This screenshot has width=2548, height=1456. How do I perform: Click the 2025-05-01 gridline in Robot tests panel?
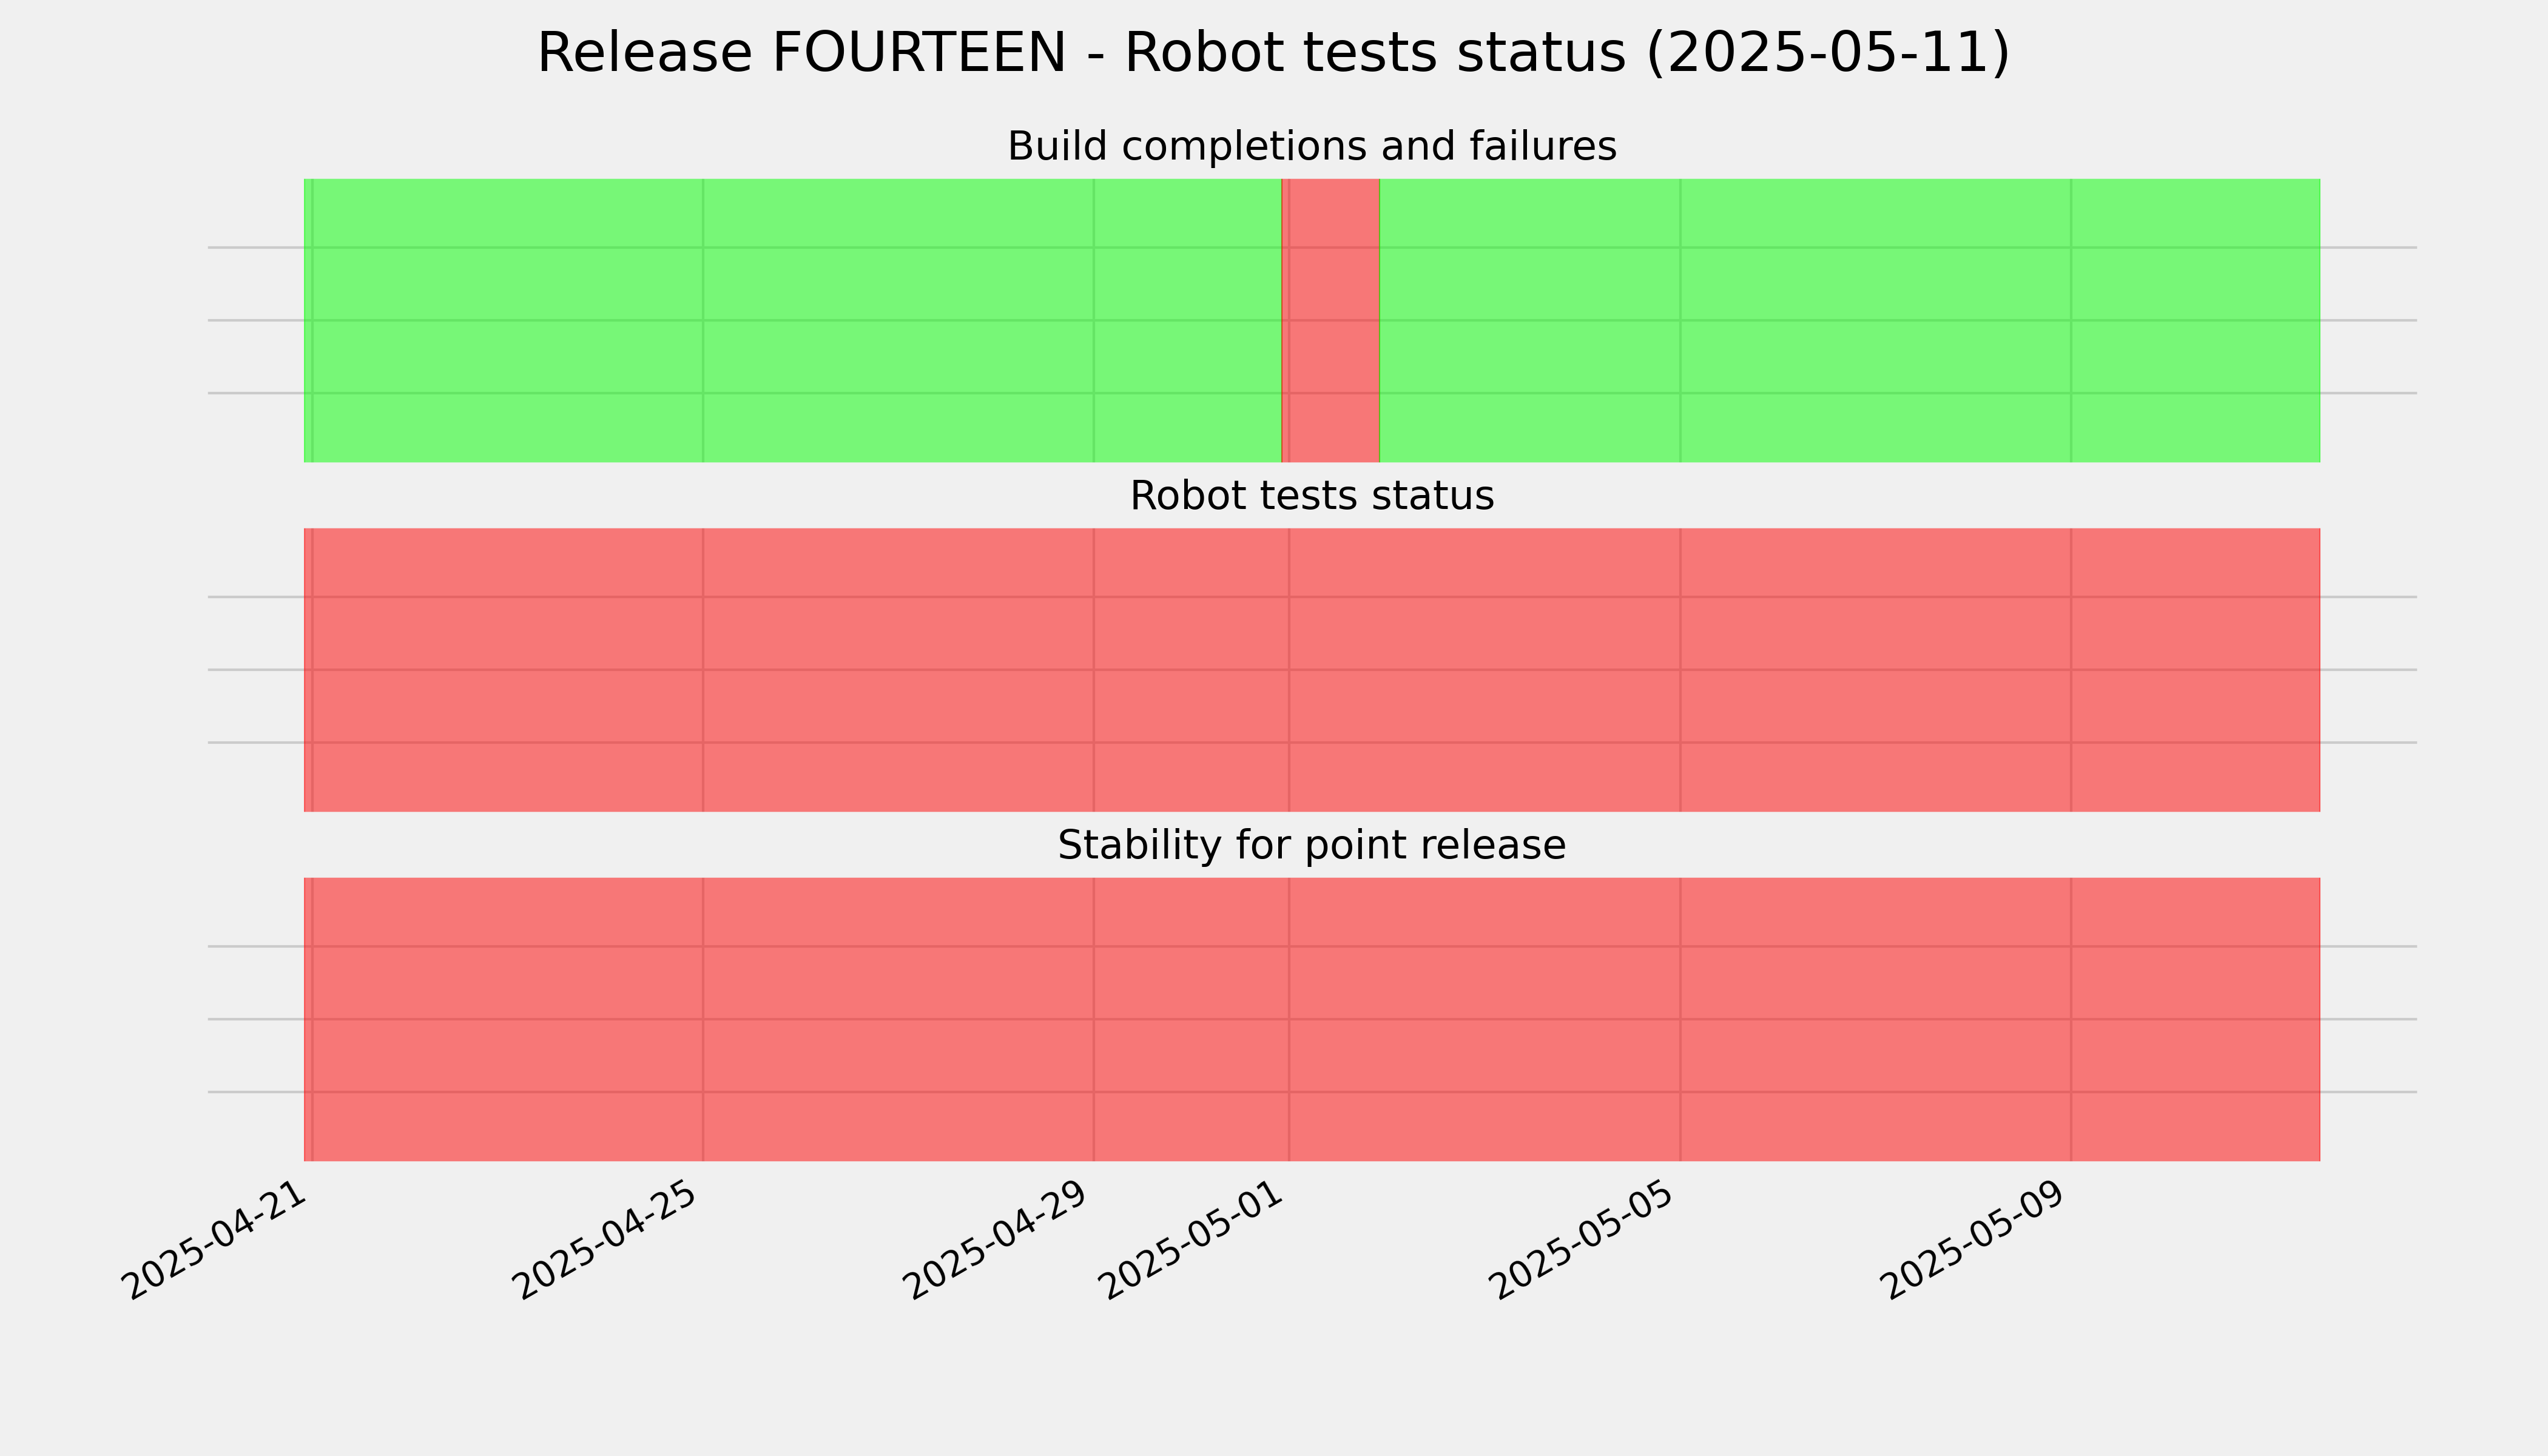pos(1289,670)
